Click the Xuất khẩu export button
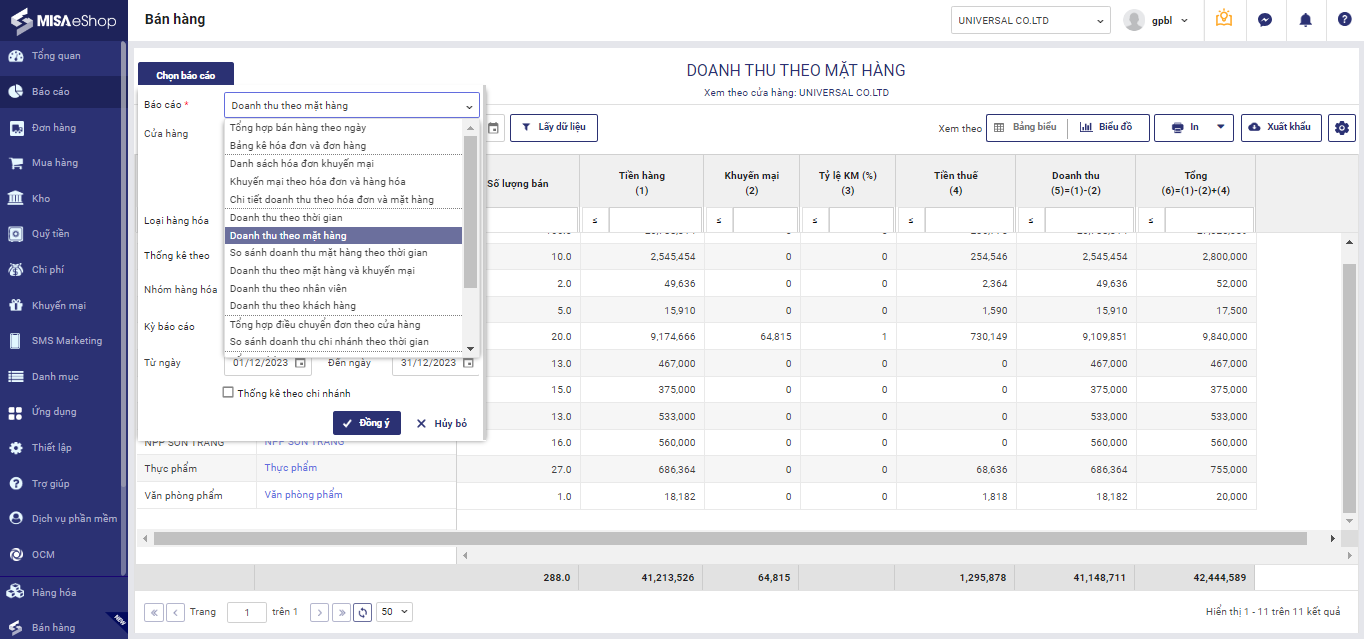1364x639 pixels. 1281,127
